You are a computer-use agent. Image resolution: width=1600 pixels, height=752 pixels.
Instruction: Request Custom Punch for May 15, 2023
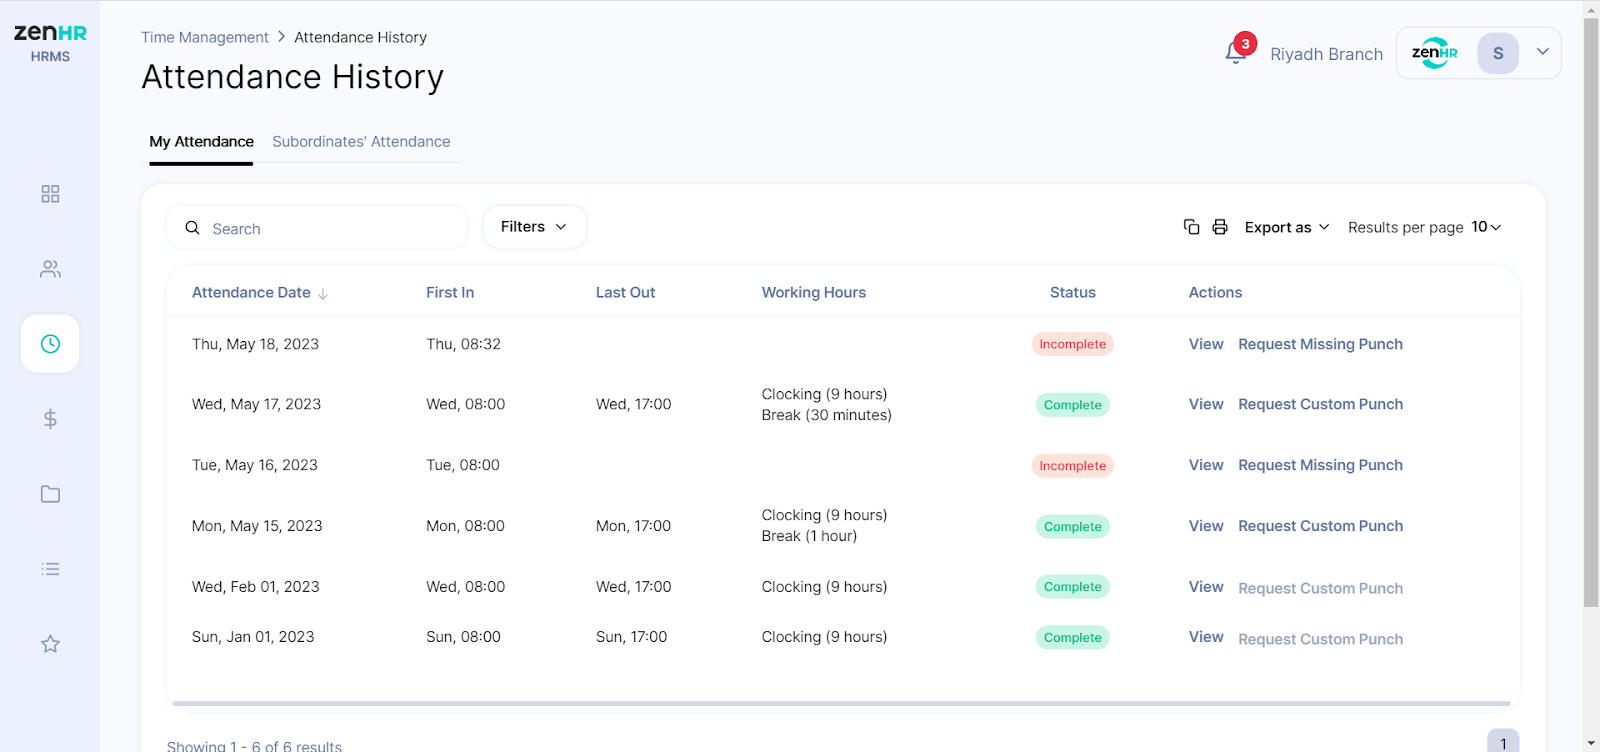pos(1320,526)
